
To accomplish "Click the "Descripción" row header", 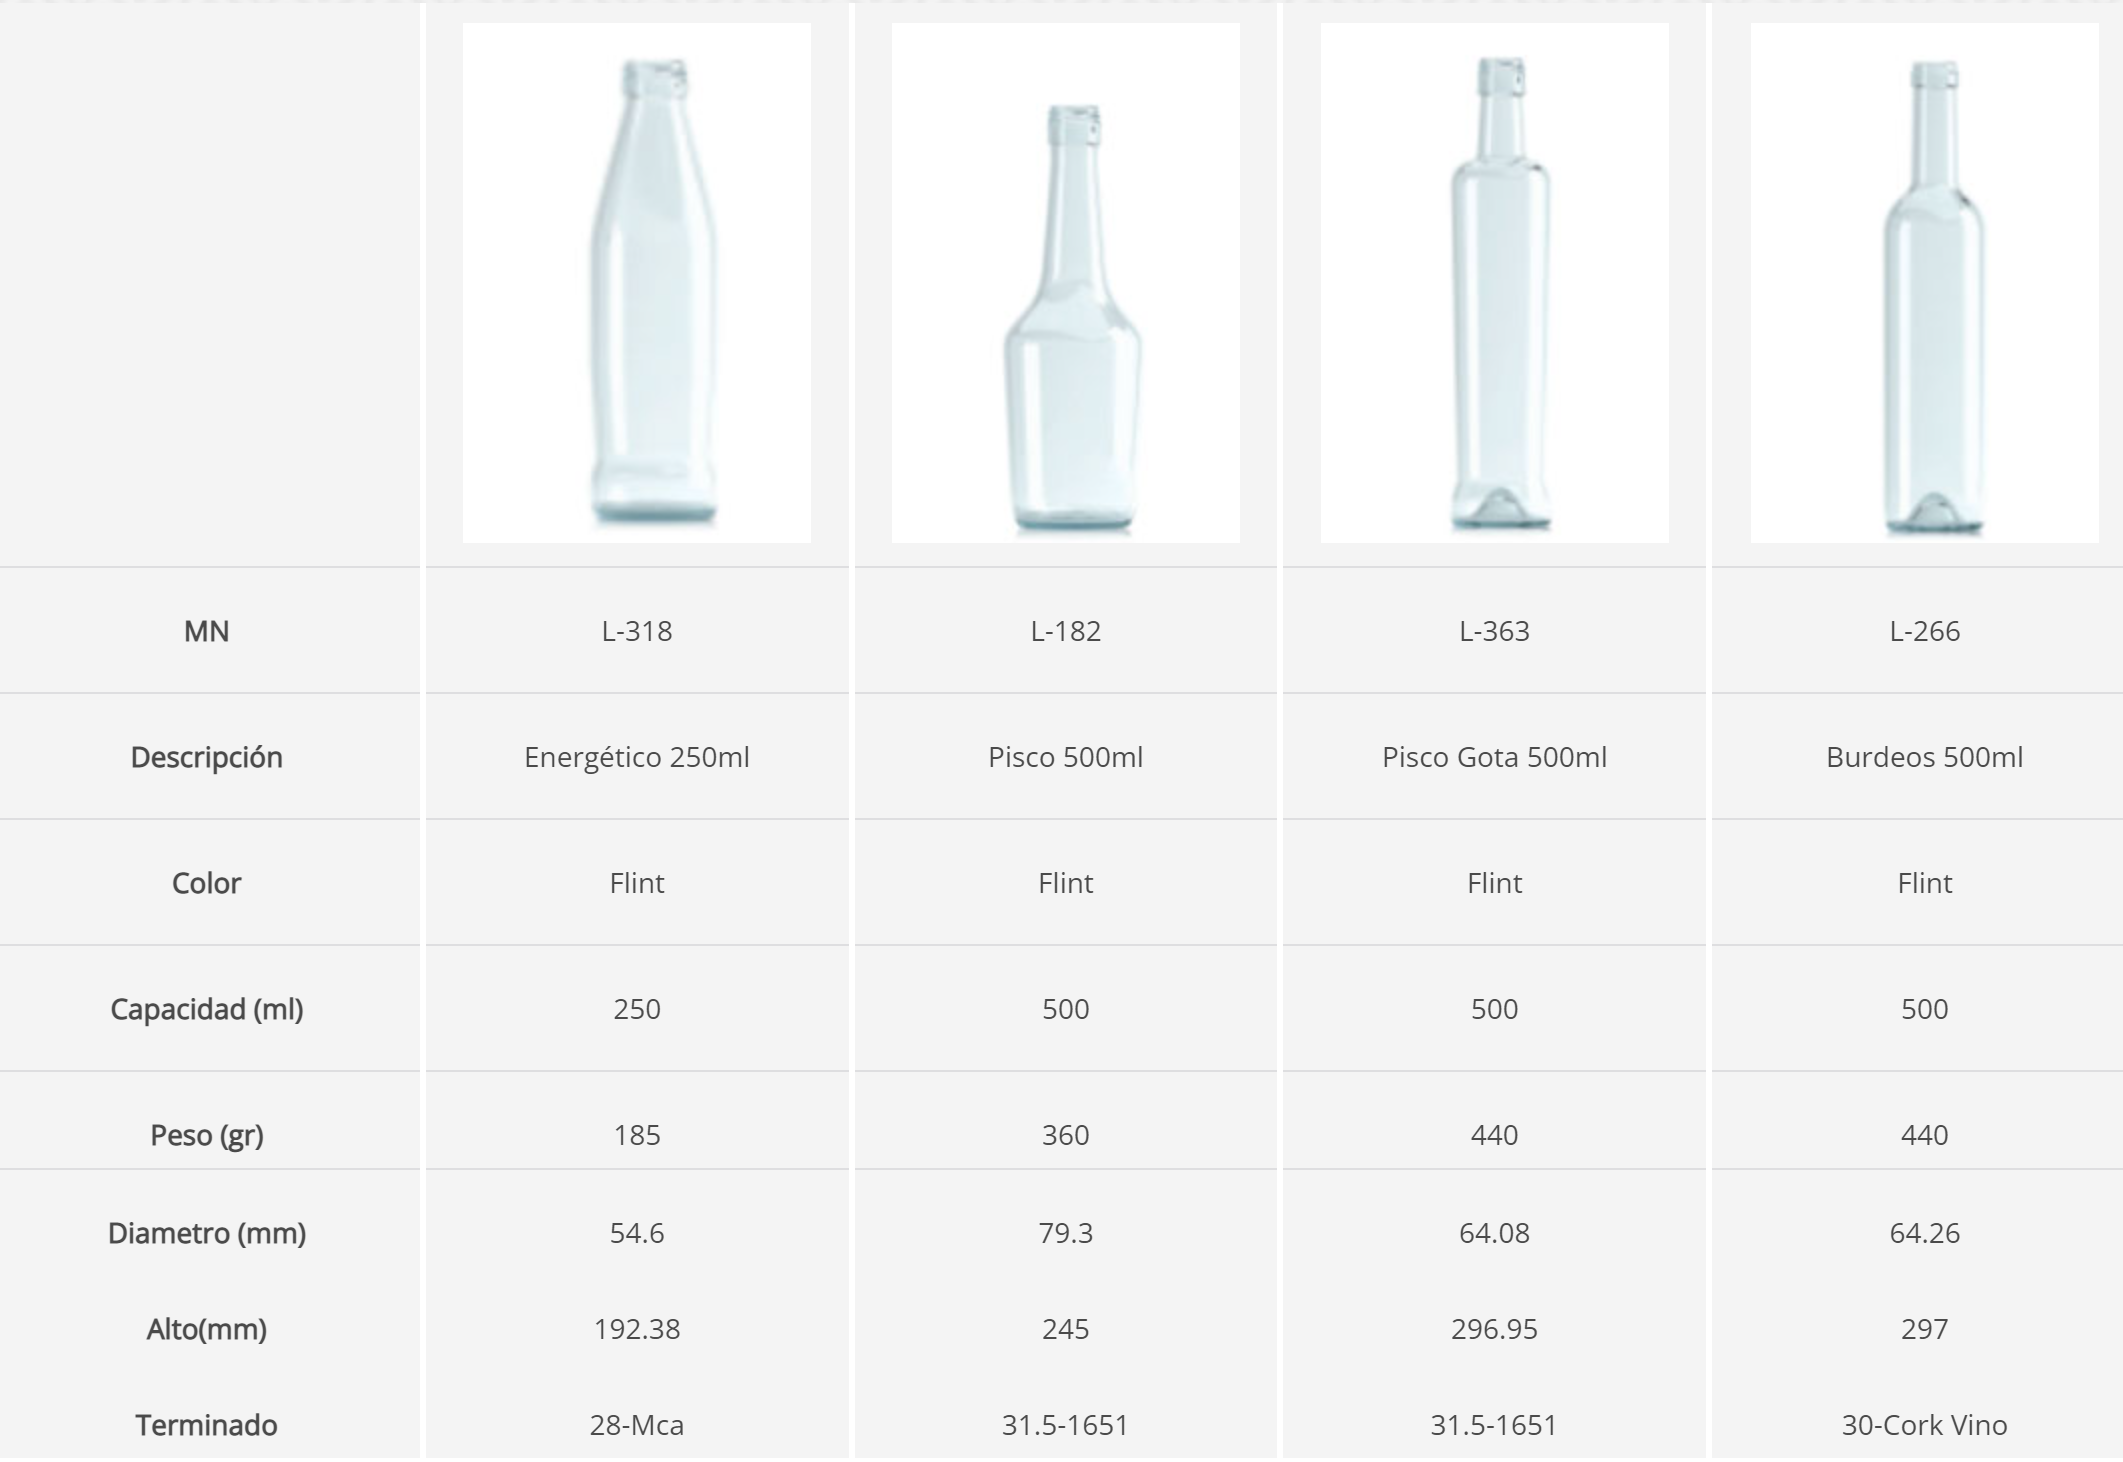I will point(207,757).
